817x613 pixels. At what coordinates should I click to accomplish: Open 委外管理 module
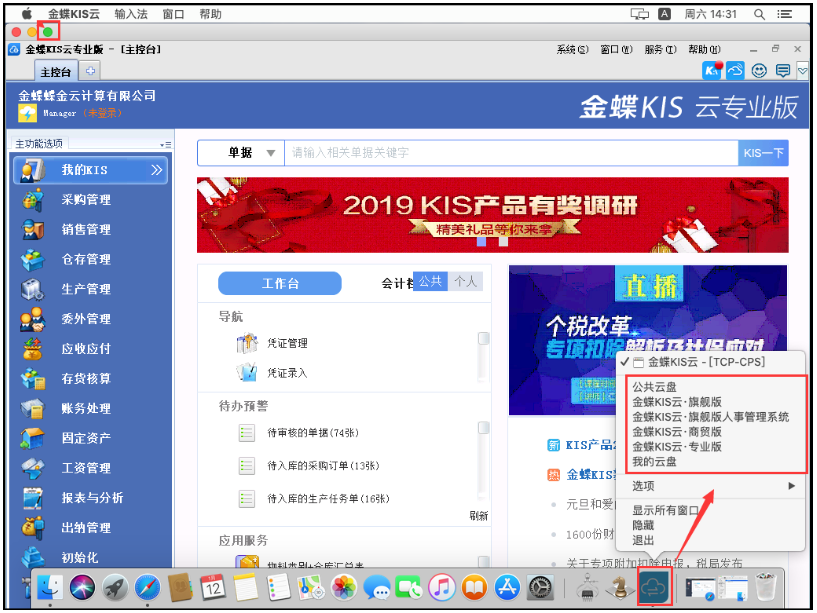click(86, 319)
